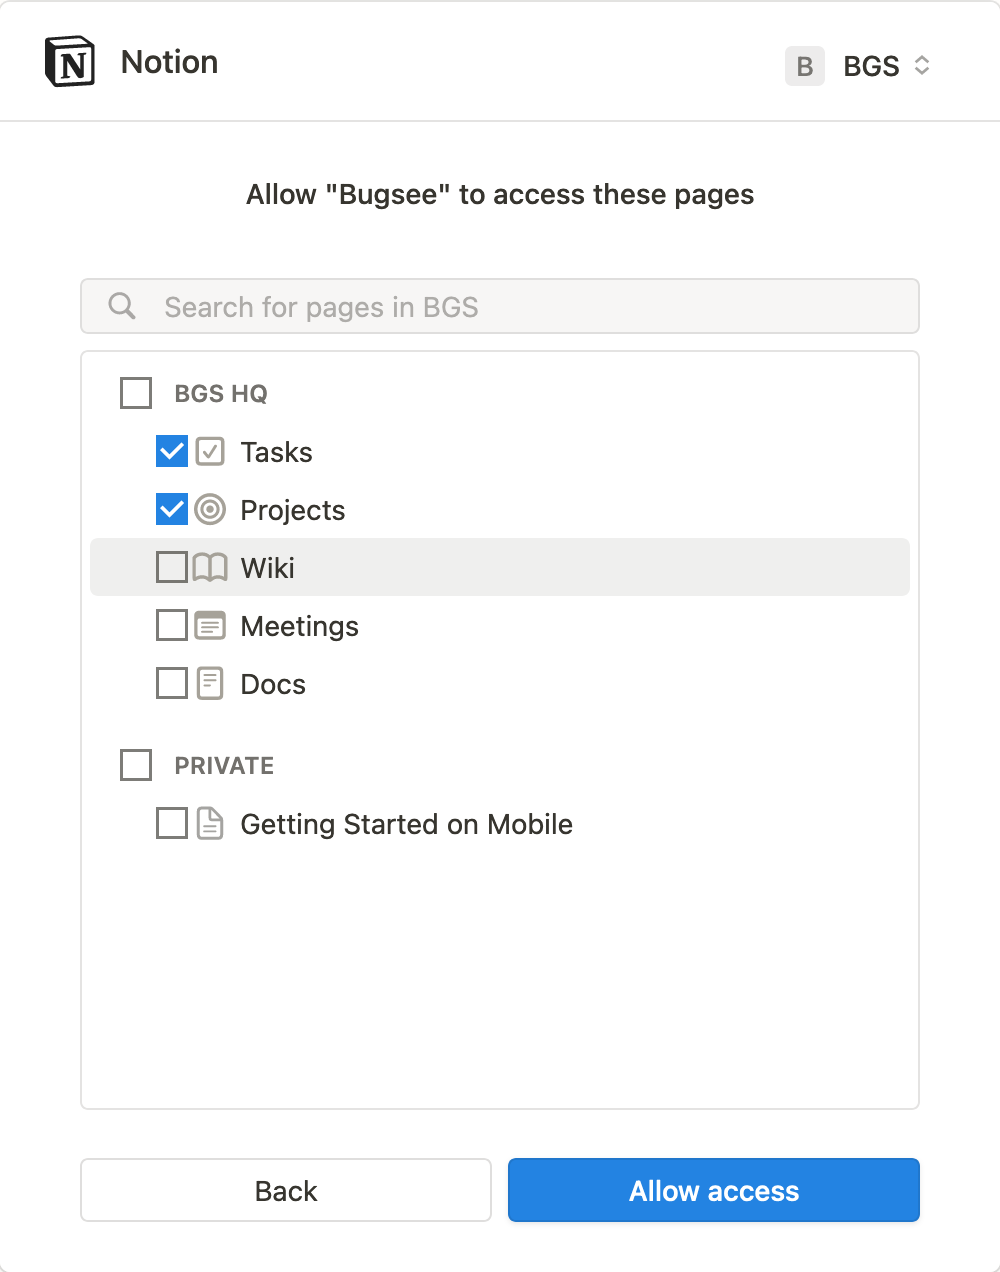1000x1272 pixels.
Task: Click the Docs page icon
Action: coord(209,683)
